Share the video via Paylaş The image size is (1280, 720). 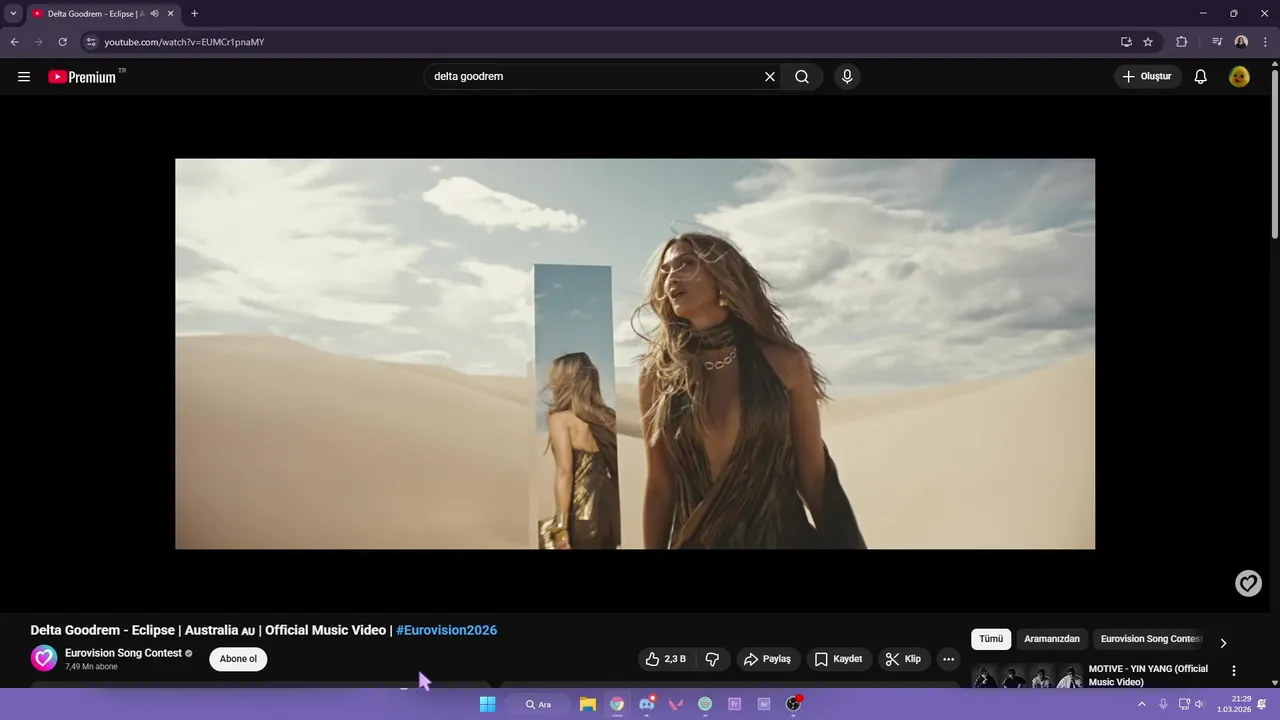tap(768, 659)
